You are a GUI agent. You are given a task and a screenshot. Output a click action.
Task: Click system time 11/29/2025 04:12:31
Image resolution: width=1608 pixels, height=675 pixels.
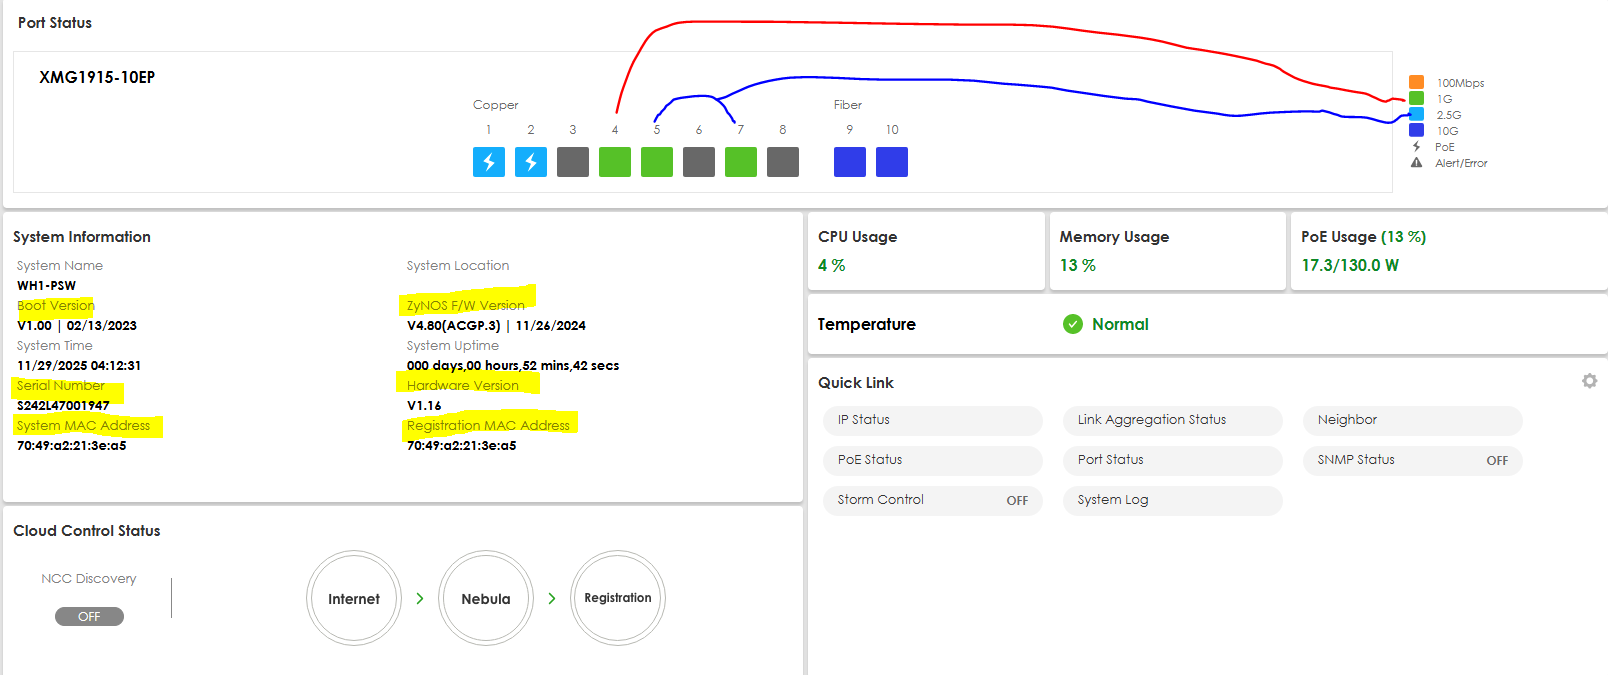[79, 365]
